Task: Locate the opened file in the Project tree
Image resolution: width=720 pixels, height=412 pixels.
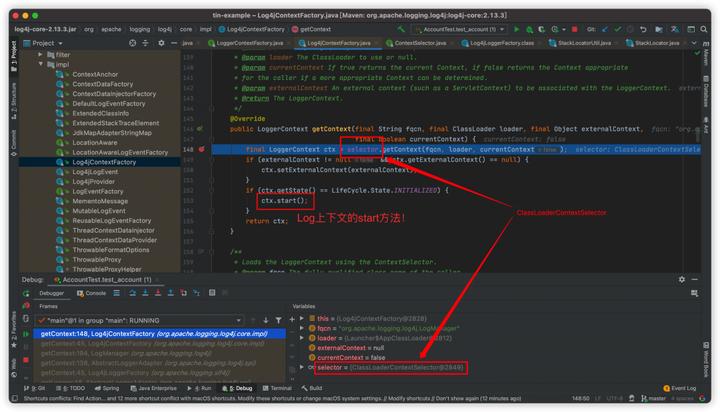Action: [x=132, y=43]
